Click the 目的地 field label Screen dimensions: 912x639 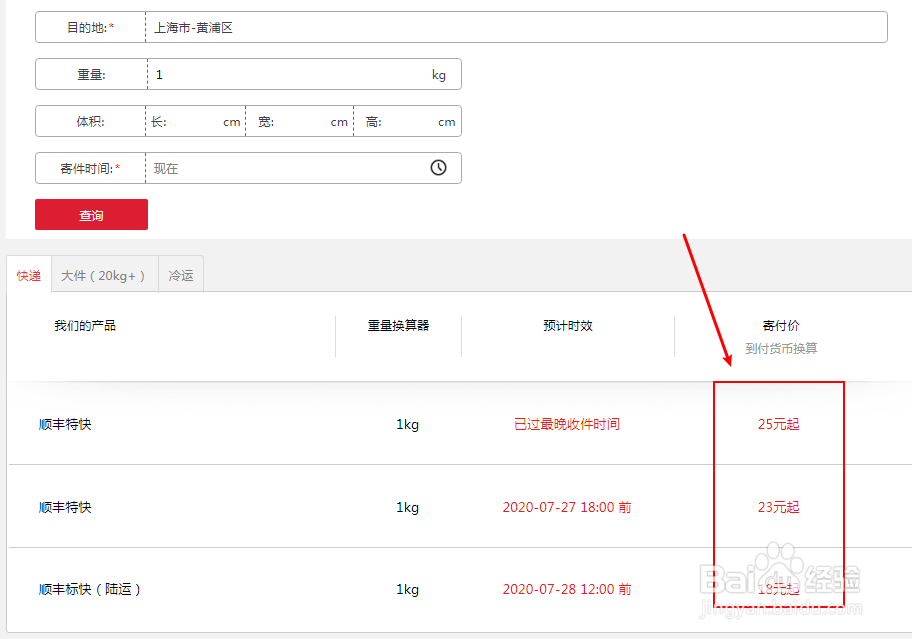(90, 27)
